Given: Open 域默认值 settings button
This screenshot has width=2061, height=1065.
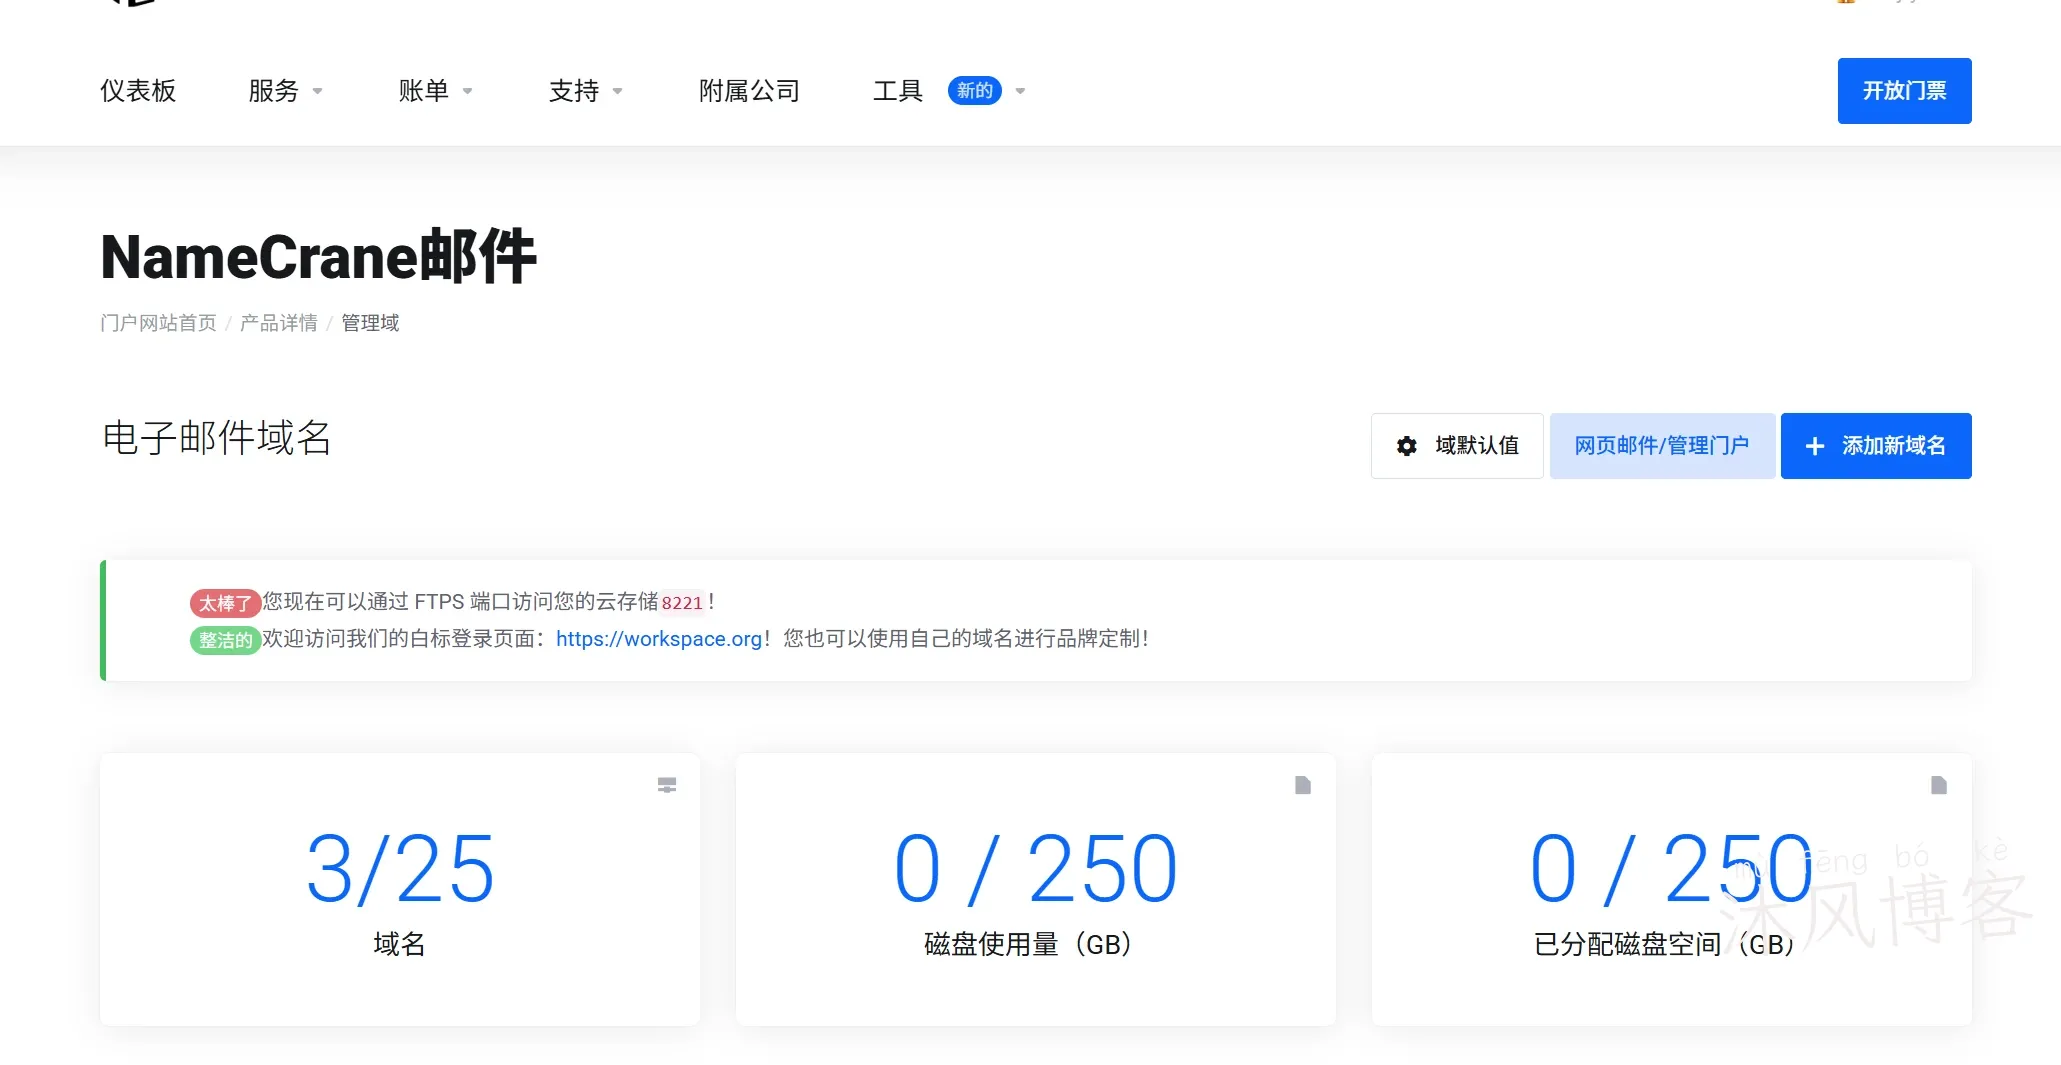Looking at the screenshot, I should point(1457,446).
